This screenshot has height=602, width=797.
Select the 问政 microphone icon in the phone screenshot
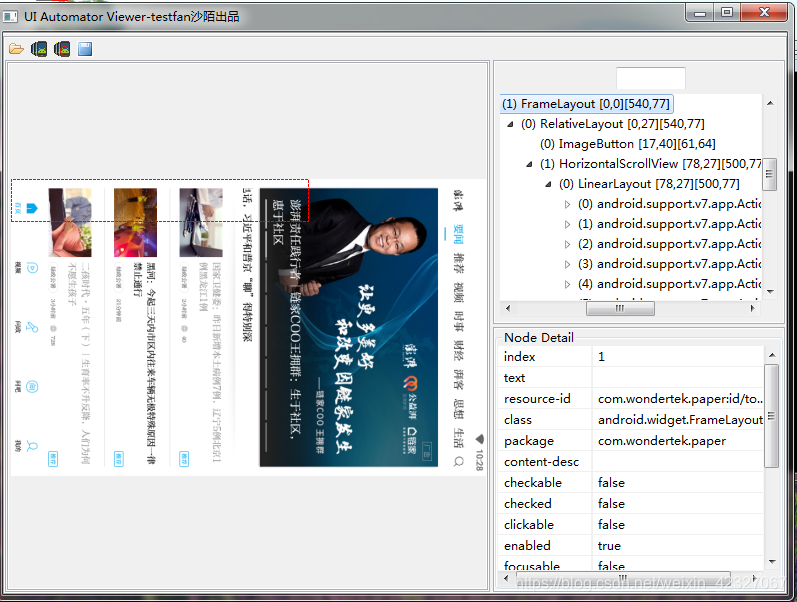[32, 327]
